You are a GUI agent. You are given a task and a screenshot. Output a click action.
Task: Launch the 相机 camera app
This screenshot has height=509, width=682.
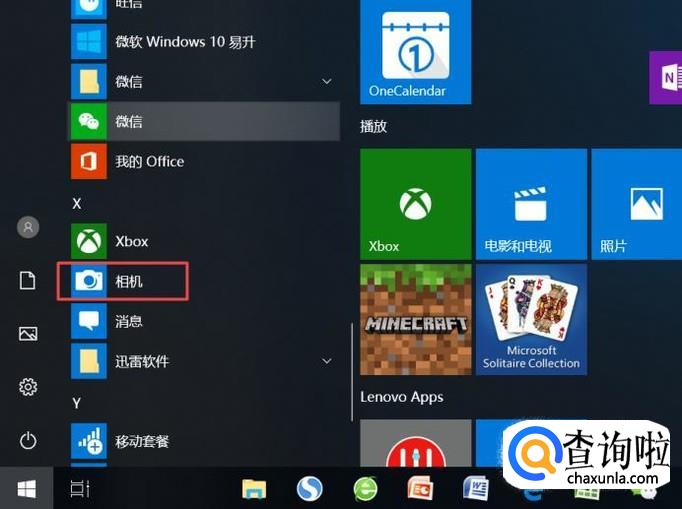pos(204,281)
